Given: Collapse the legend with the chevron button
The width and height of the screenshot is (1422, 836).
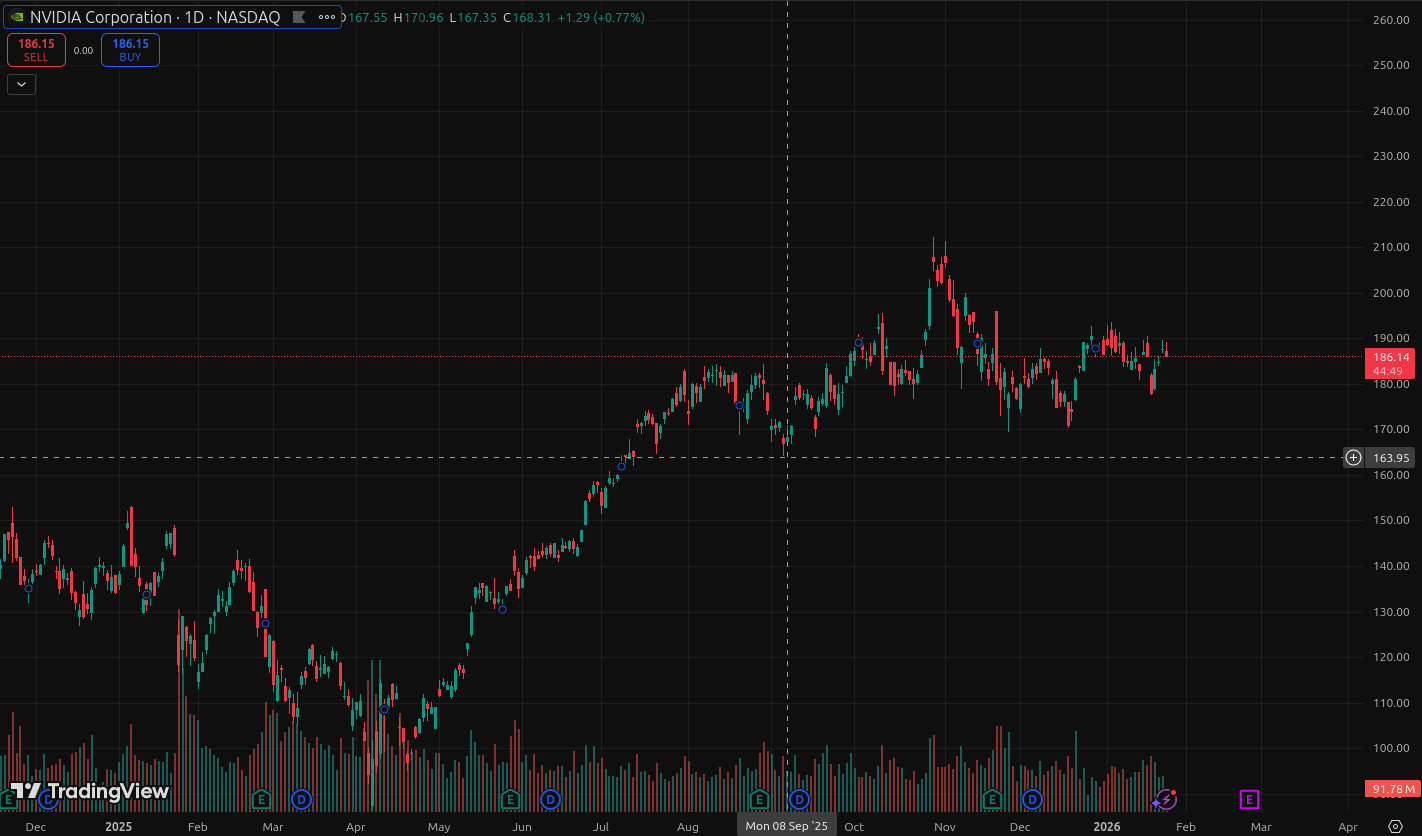Looking at the screenshot, I should click(x=21, y=84).
